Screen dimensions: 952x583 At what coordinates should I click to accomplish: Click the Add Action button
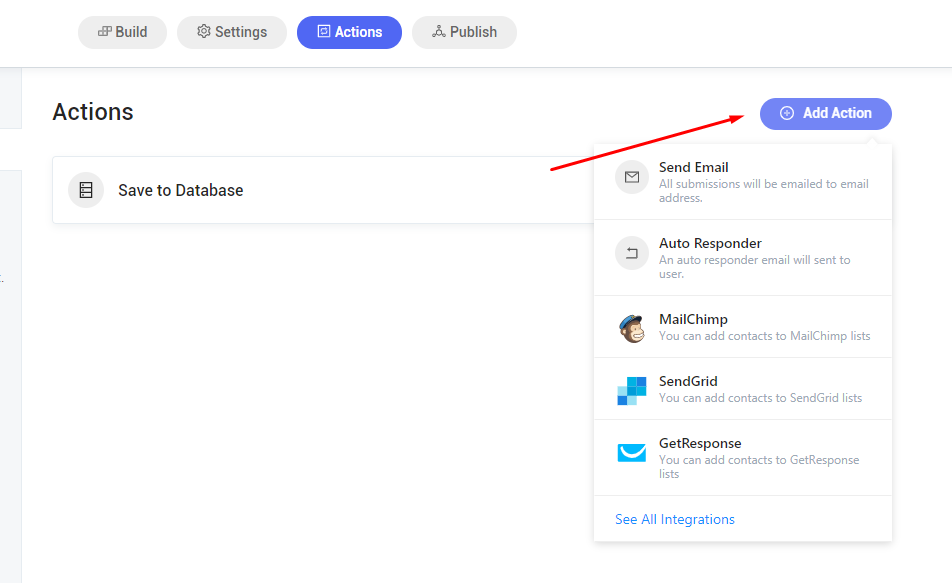[826, 114]
